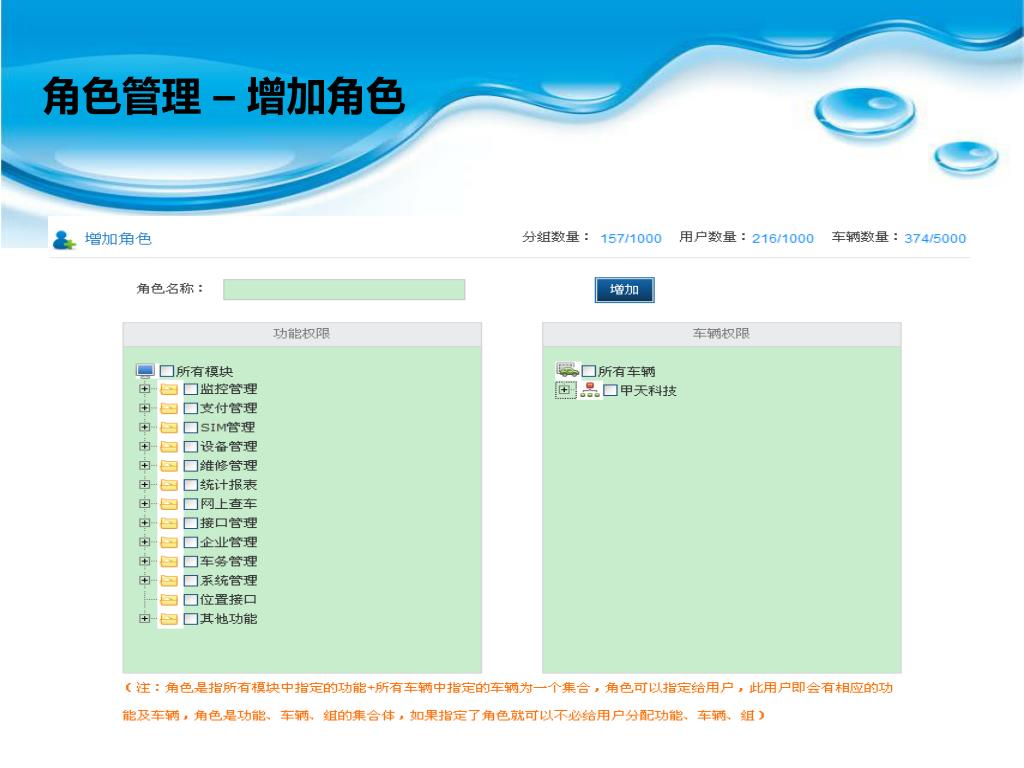Click the organization icon beside 甲天科技
The width and height of the screenshot is (1024, 768).
(x=590, y=390)
